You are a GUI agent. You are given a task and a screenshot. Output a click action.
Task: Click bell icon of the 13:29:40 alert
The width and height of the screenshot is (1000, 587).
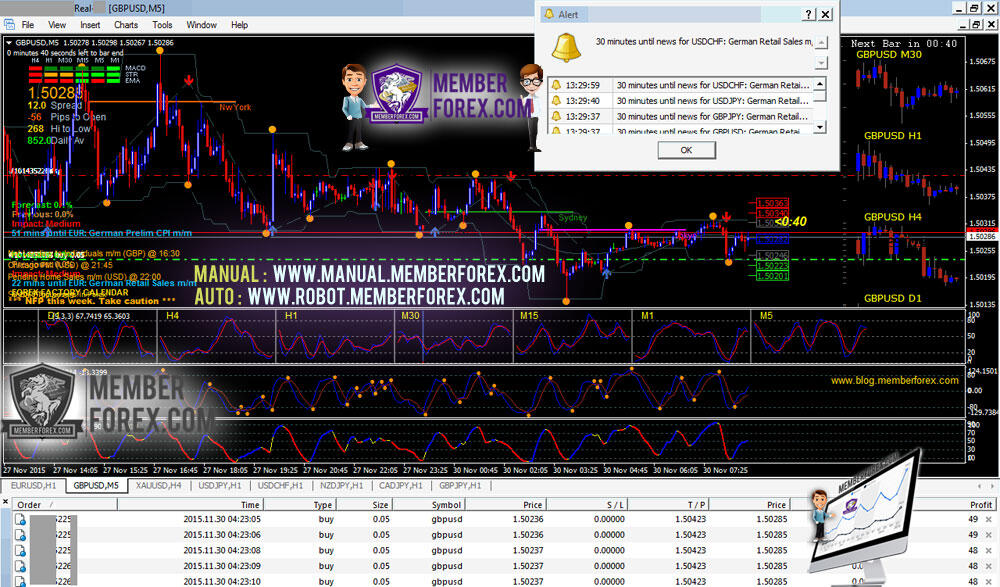pyautogui.click(x=556, y=101)
